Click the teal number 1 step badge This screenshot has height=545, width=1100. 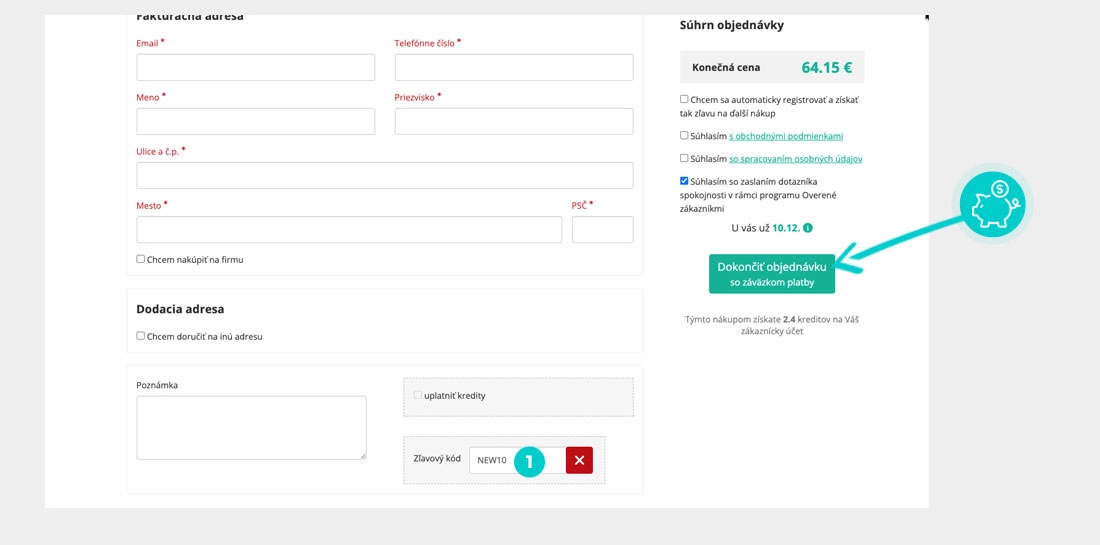click(529, 461)
